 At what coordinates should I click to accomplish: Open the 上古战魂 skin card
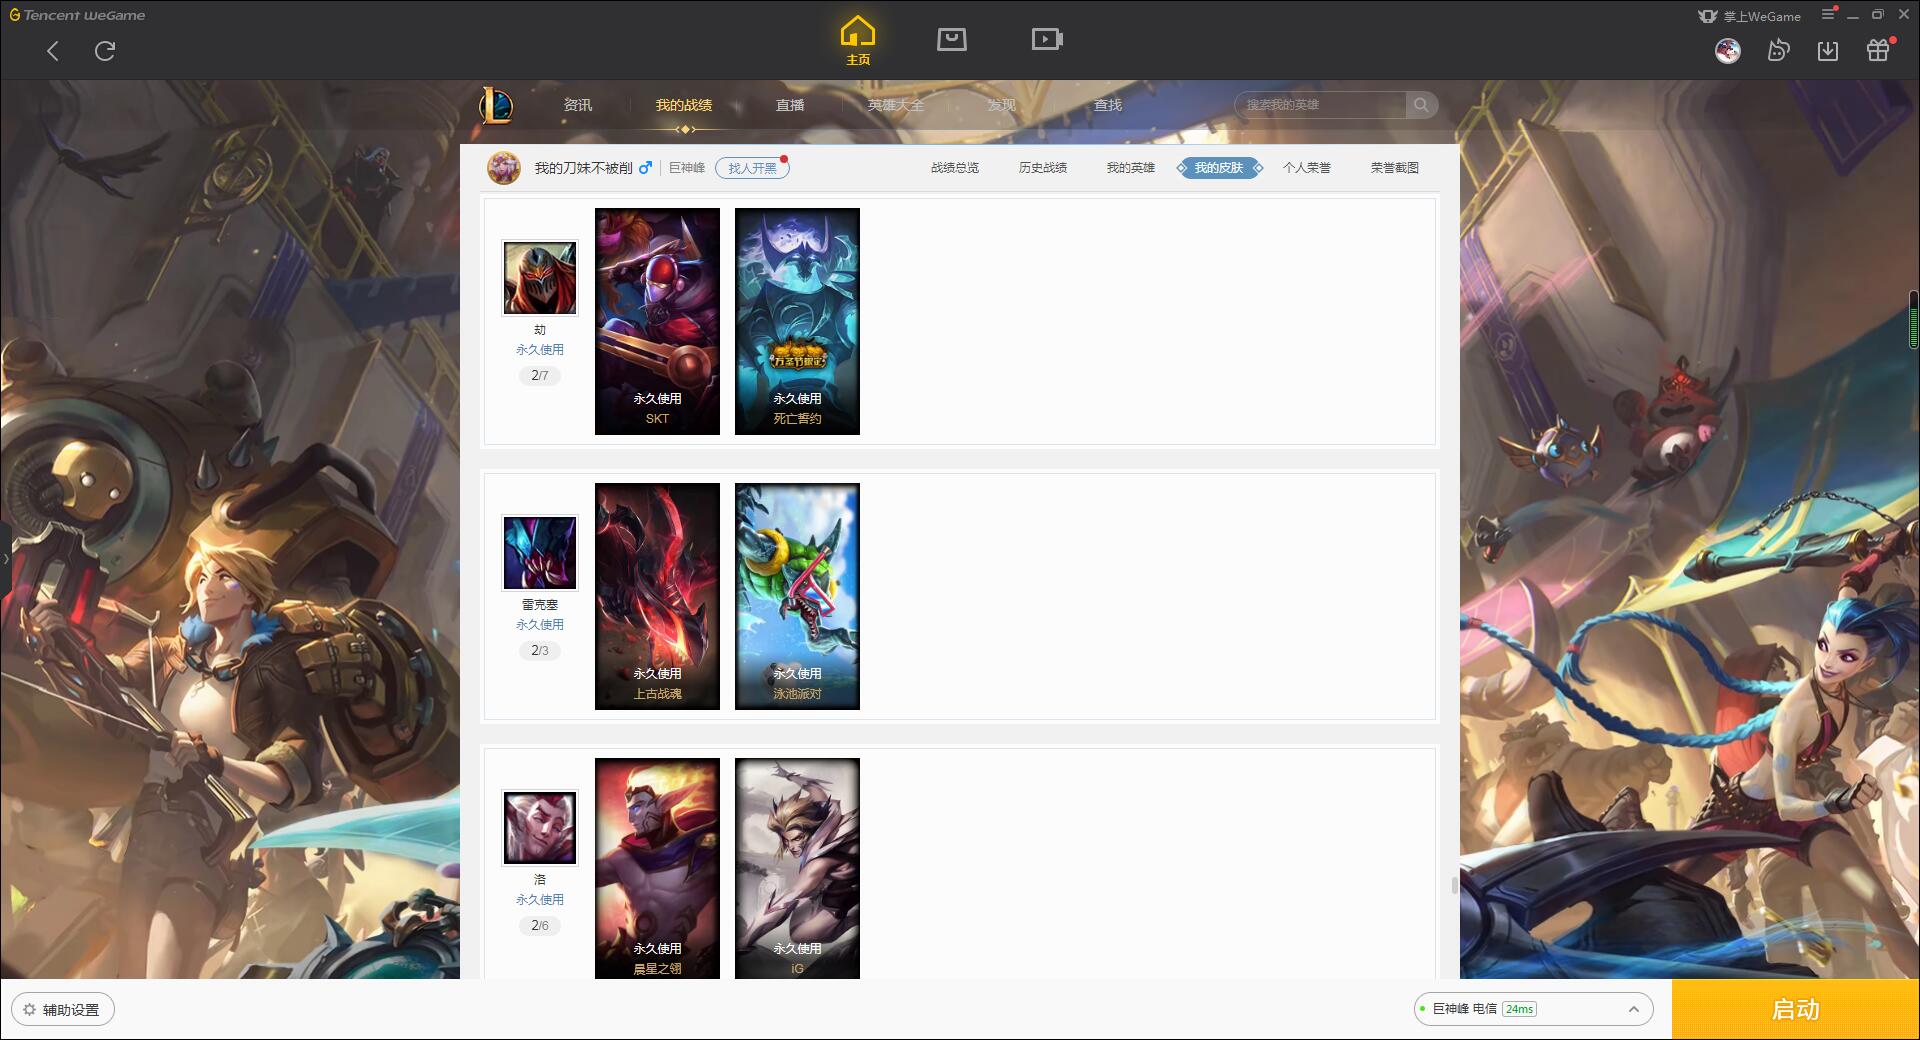click(x=657, y=596)
